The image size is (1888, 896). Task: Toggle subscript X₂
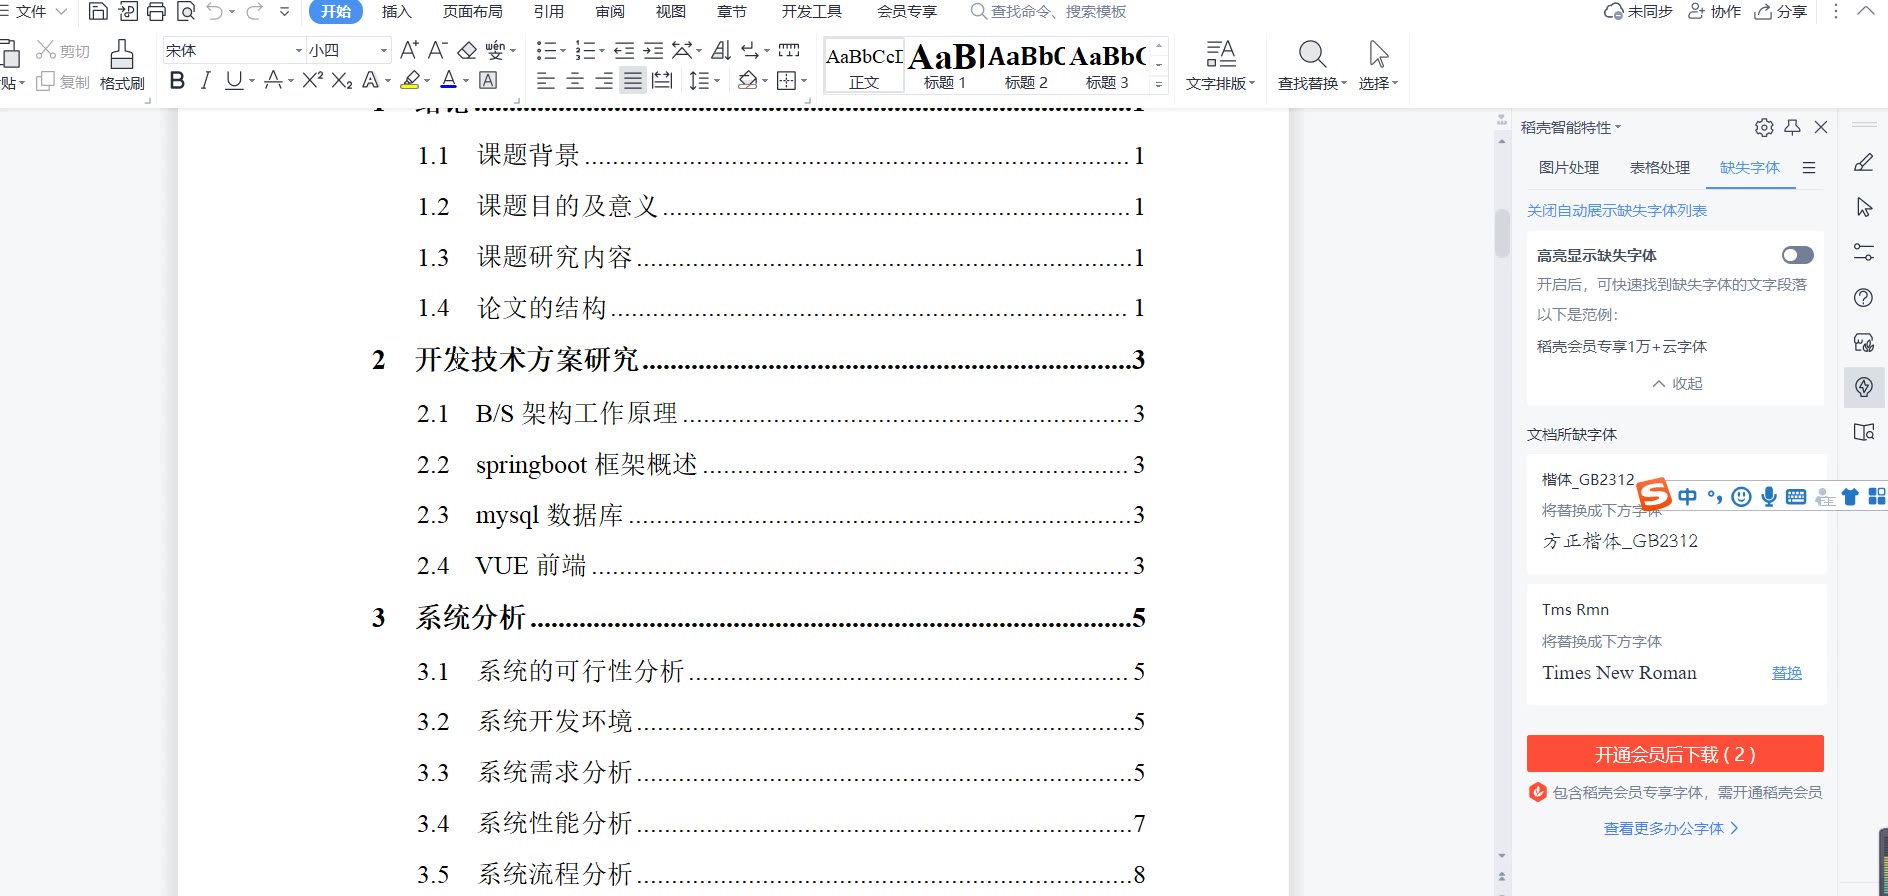coord(342,81)
